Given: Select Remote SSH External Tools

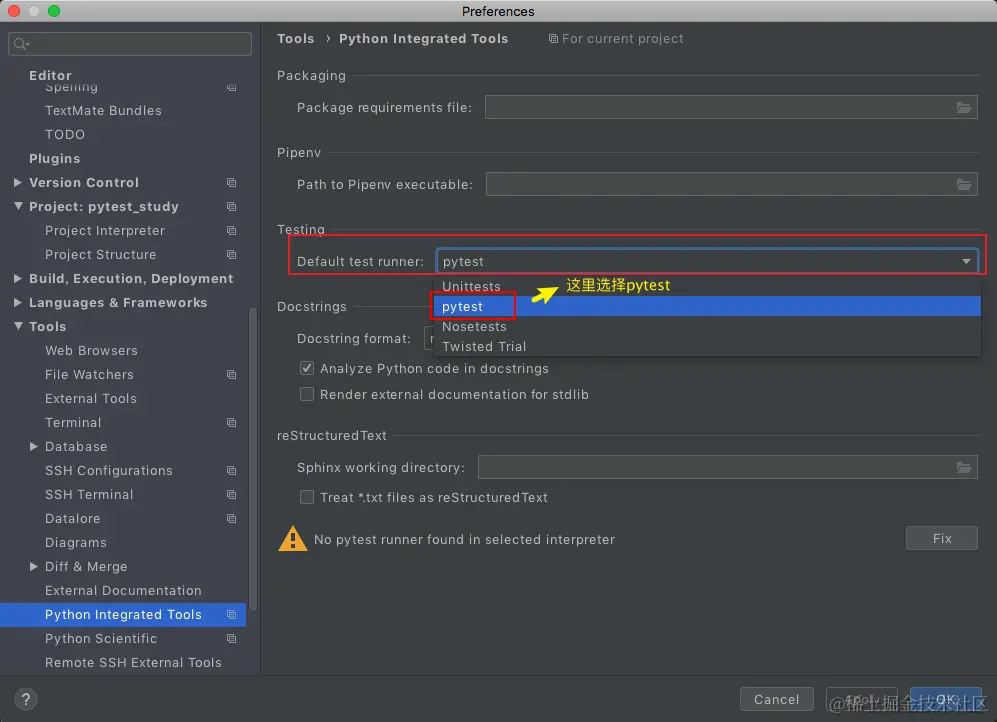Looking at the screenshot, I should pos(133,663).
